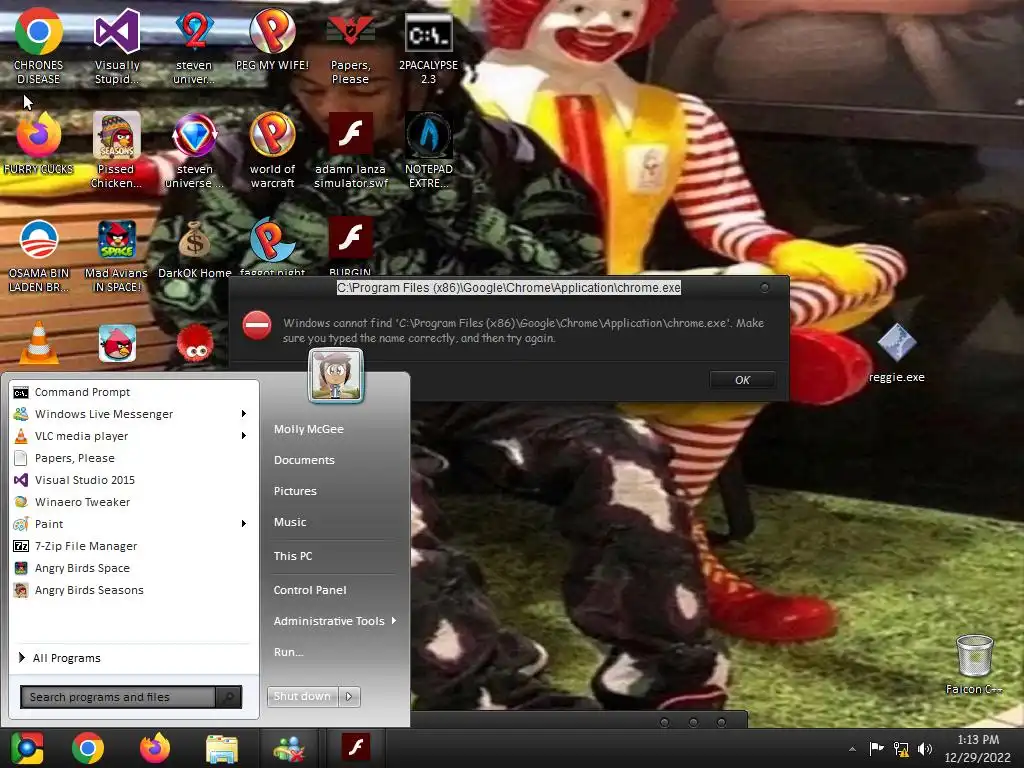Image resolution: width=1024 pixels, height=768 pixels.
Task: Select the Pissed Chicken desktop icon
Action: pos(116,150)
